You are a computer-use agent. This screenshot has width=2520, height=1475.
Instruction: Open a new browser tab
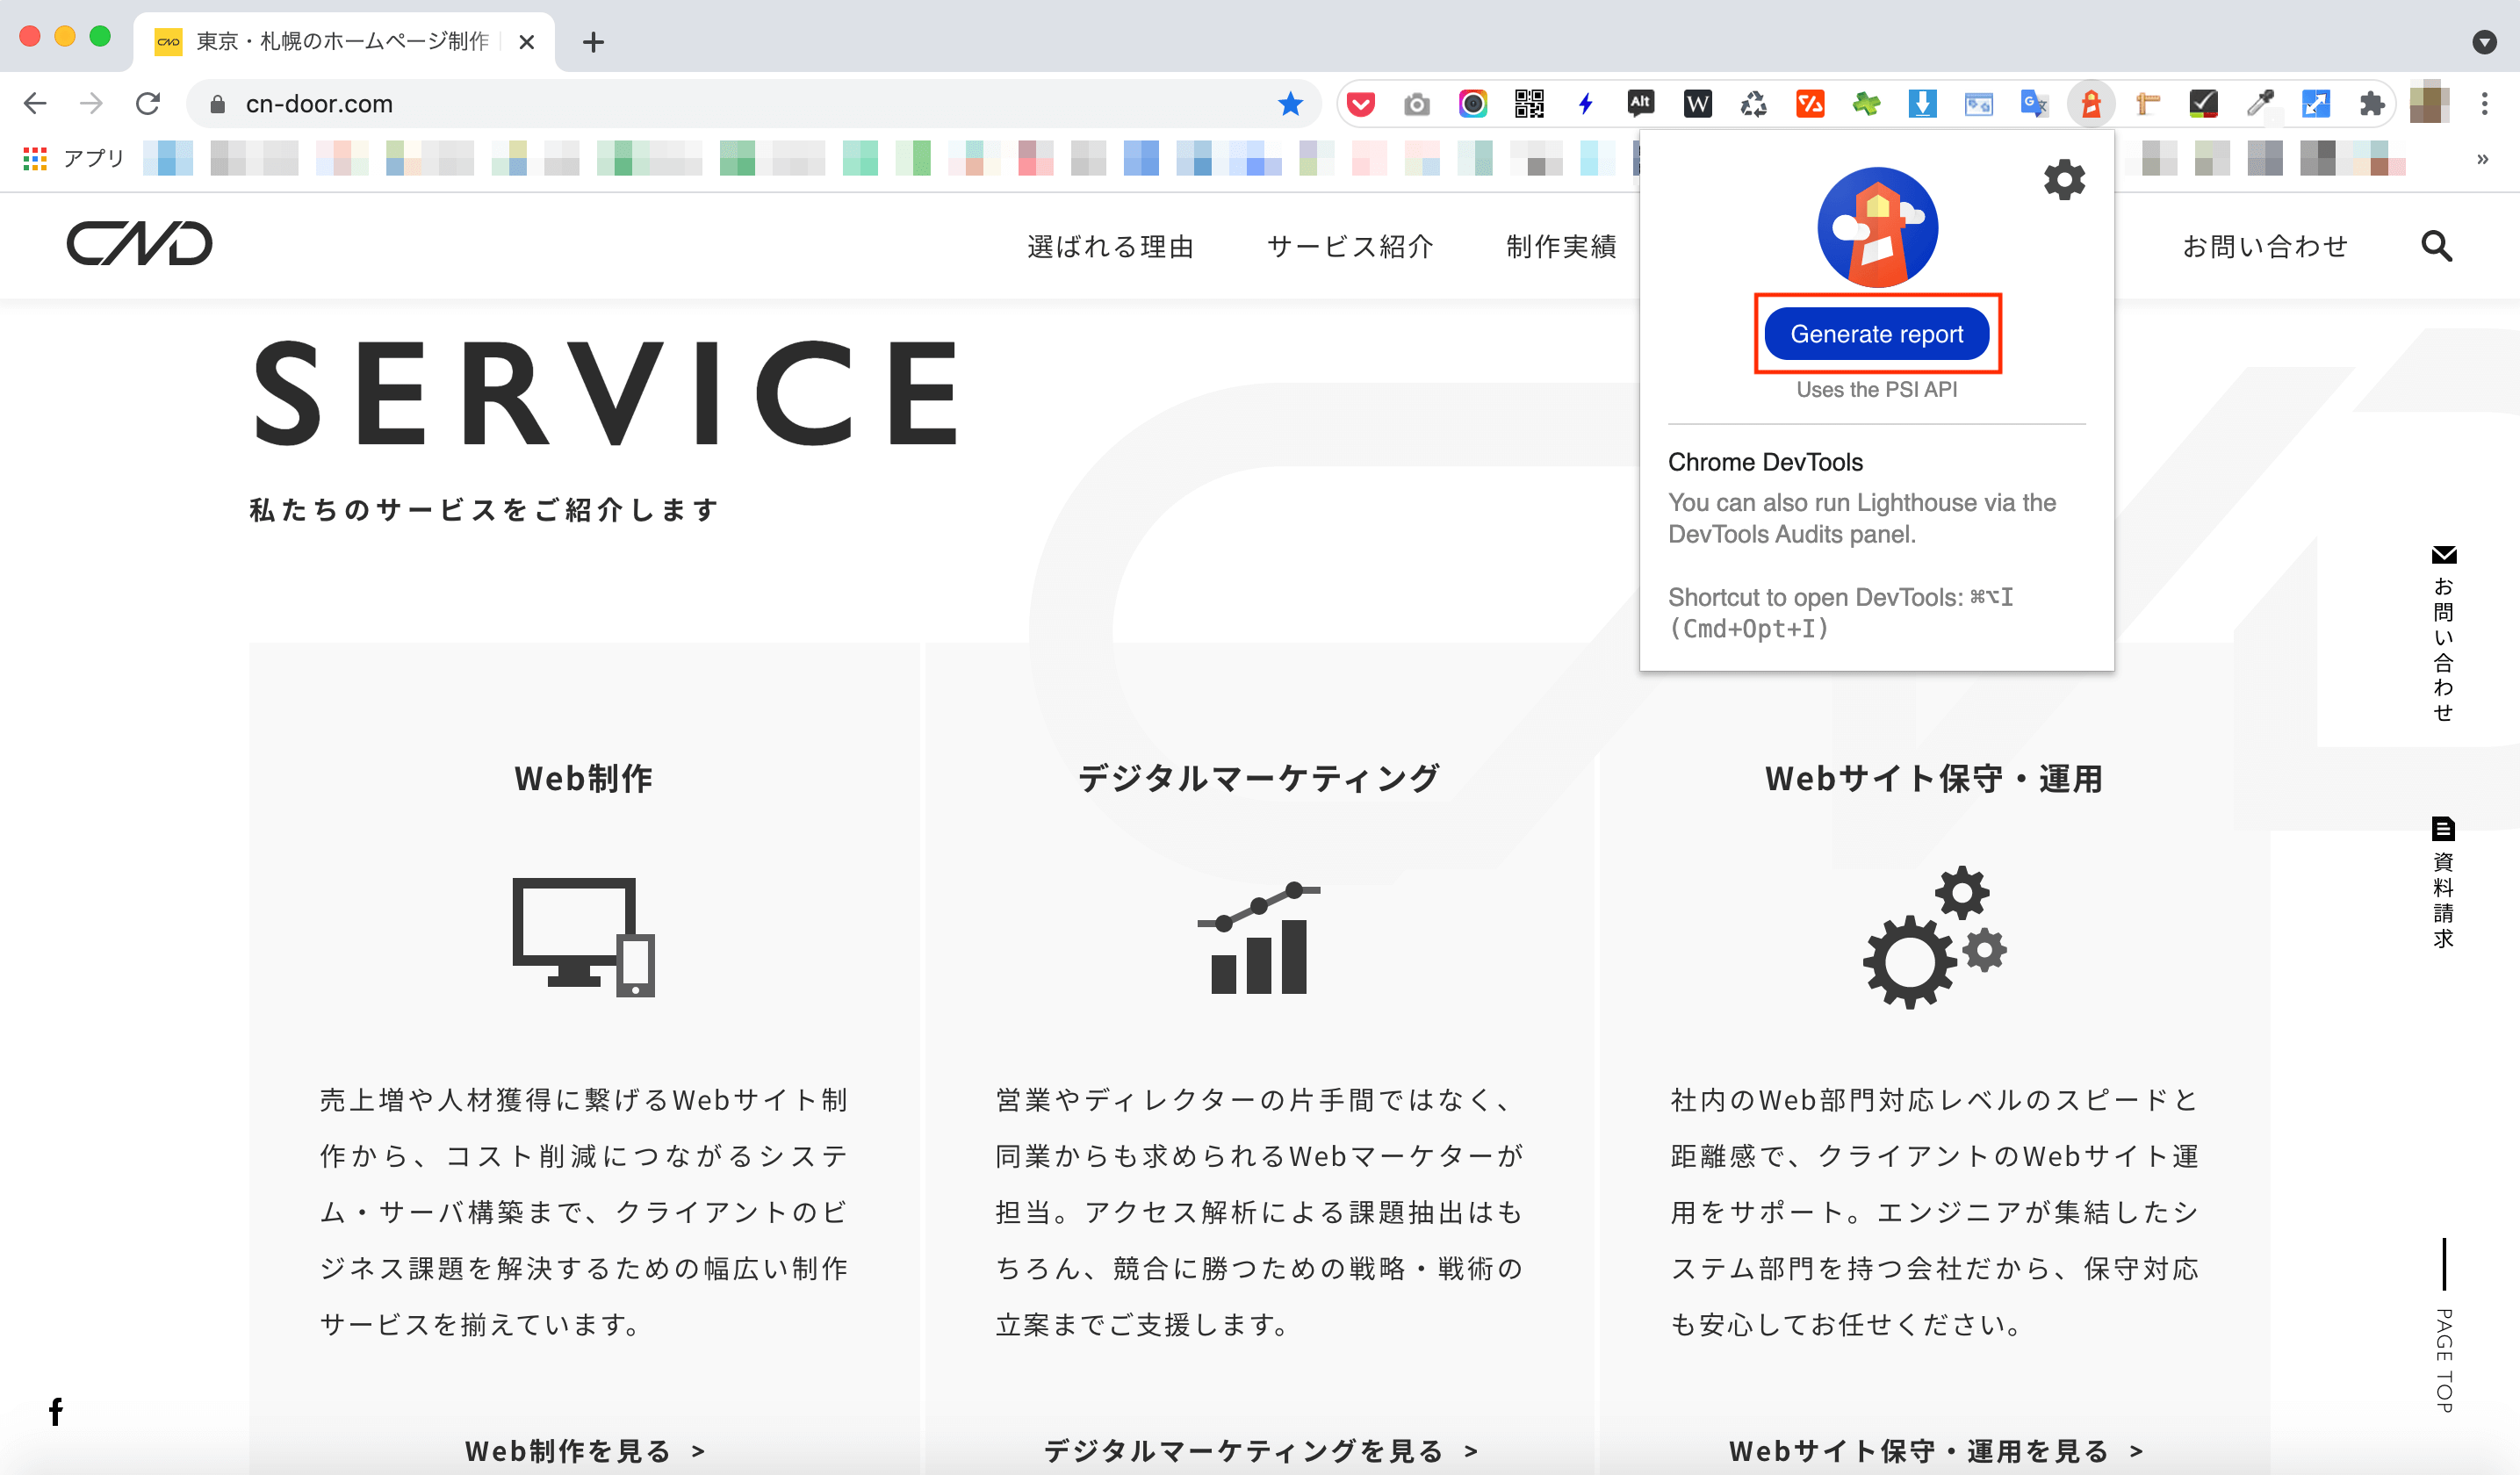click(x=593, y=42)
